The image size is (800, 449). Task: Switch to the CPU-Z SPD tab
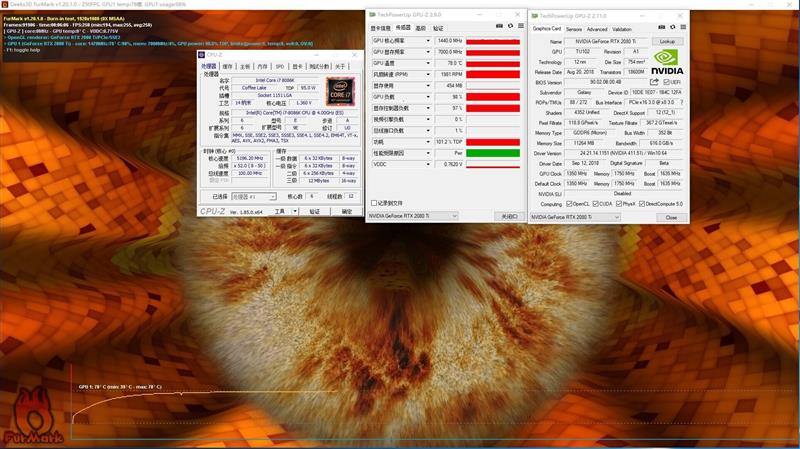[x=280, y=67]
